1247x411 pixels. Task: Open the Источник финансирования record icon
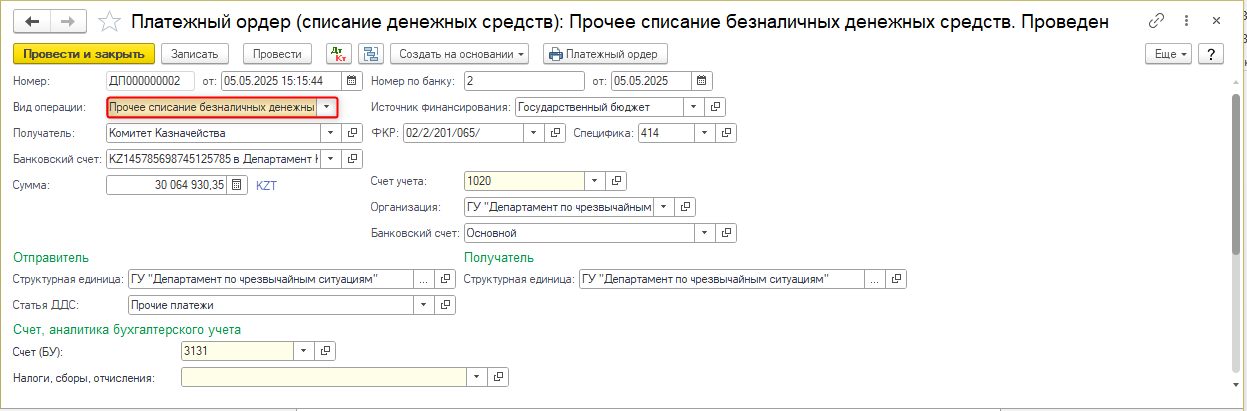coord(715,106)
